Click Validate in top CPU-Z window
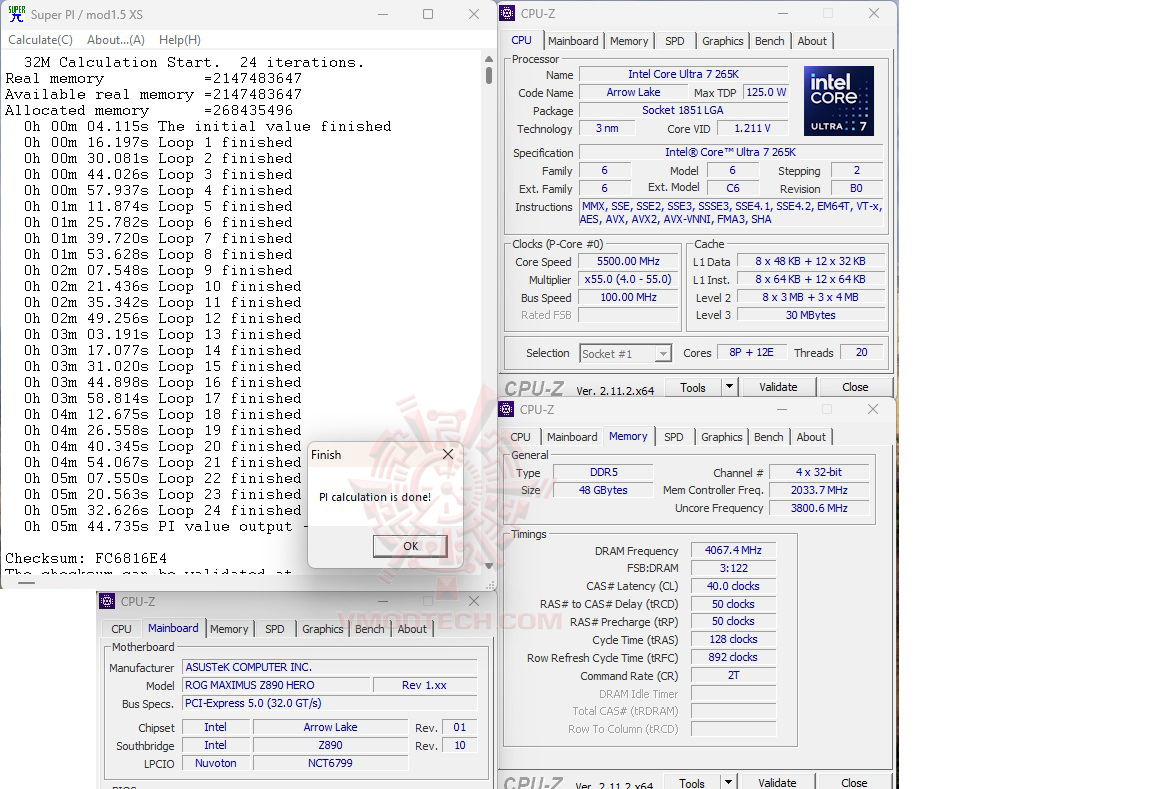Viewport: 1152px width, 789px height. 778,387
